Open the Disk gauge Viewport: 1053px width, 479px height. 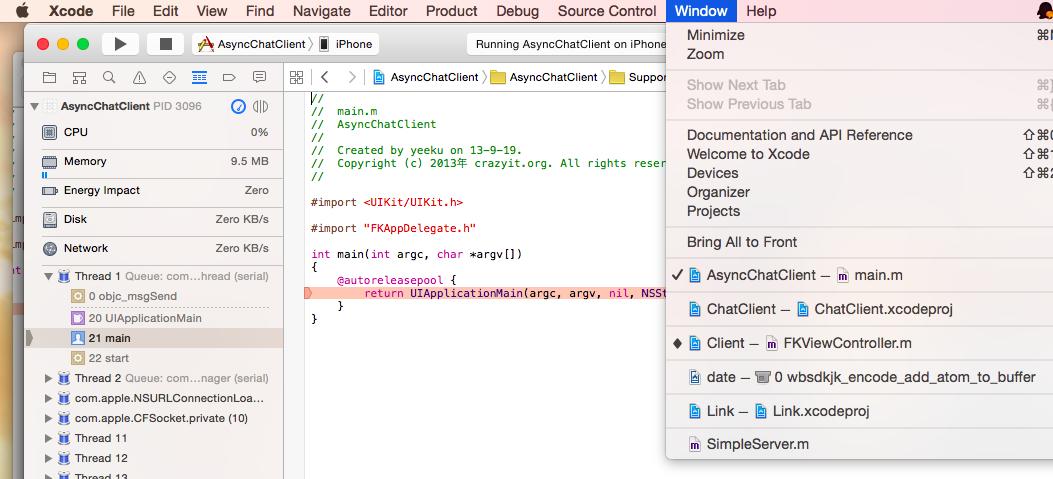(155, 220)
